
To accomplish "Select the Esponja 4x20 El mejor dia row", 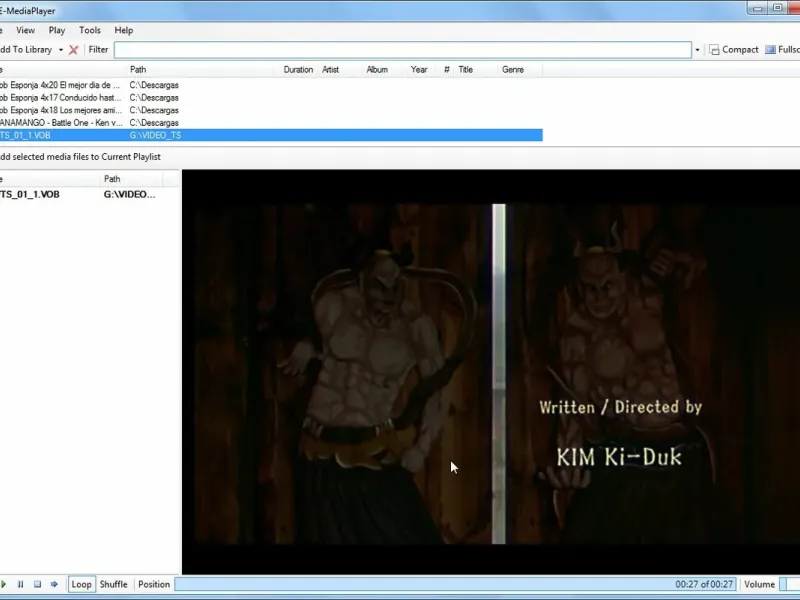I will [x=271, y=85].
